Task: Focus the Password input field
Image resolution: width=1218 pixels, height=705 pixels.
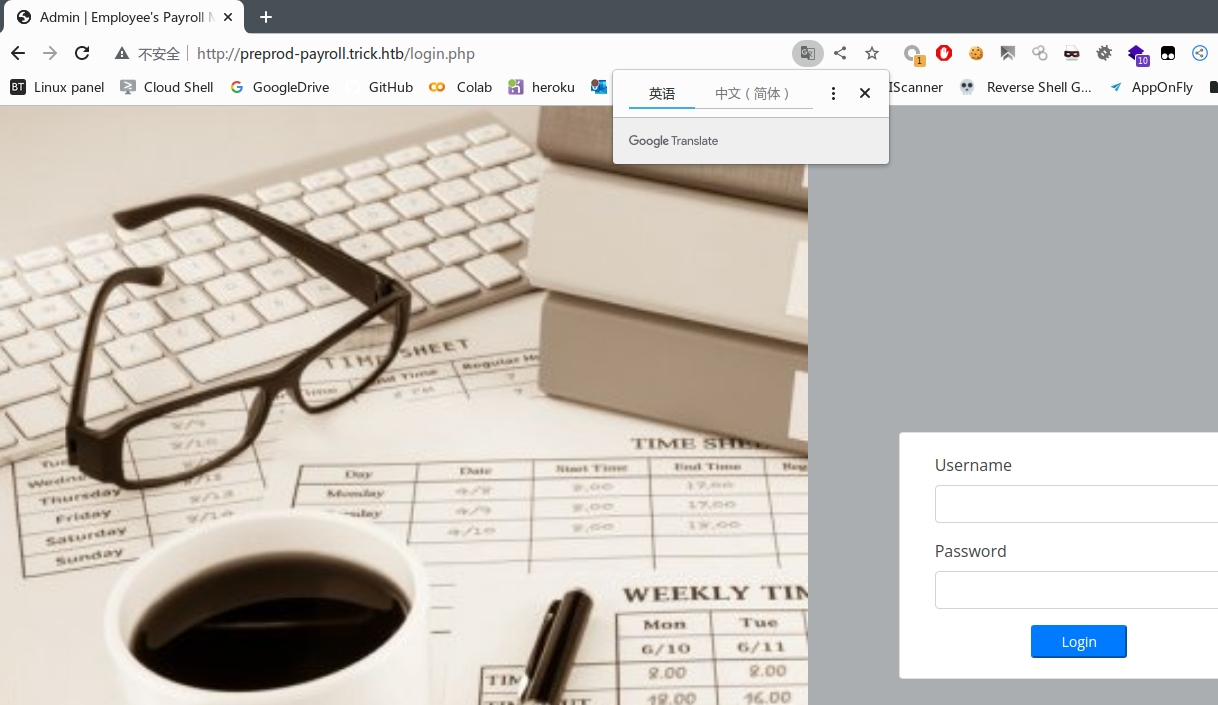Action: tap(1076, 590)
